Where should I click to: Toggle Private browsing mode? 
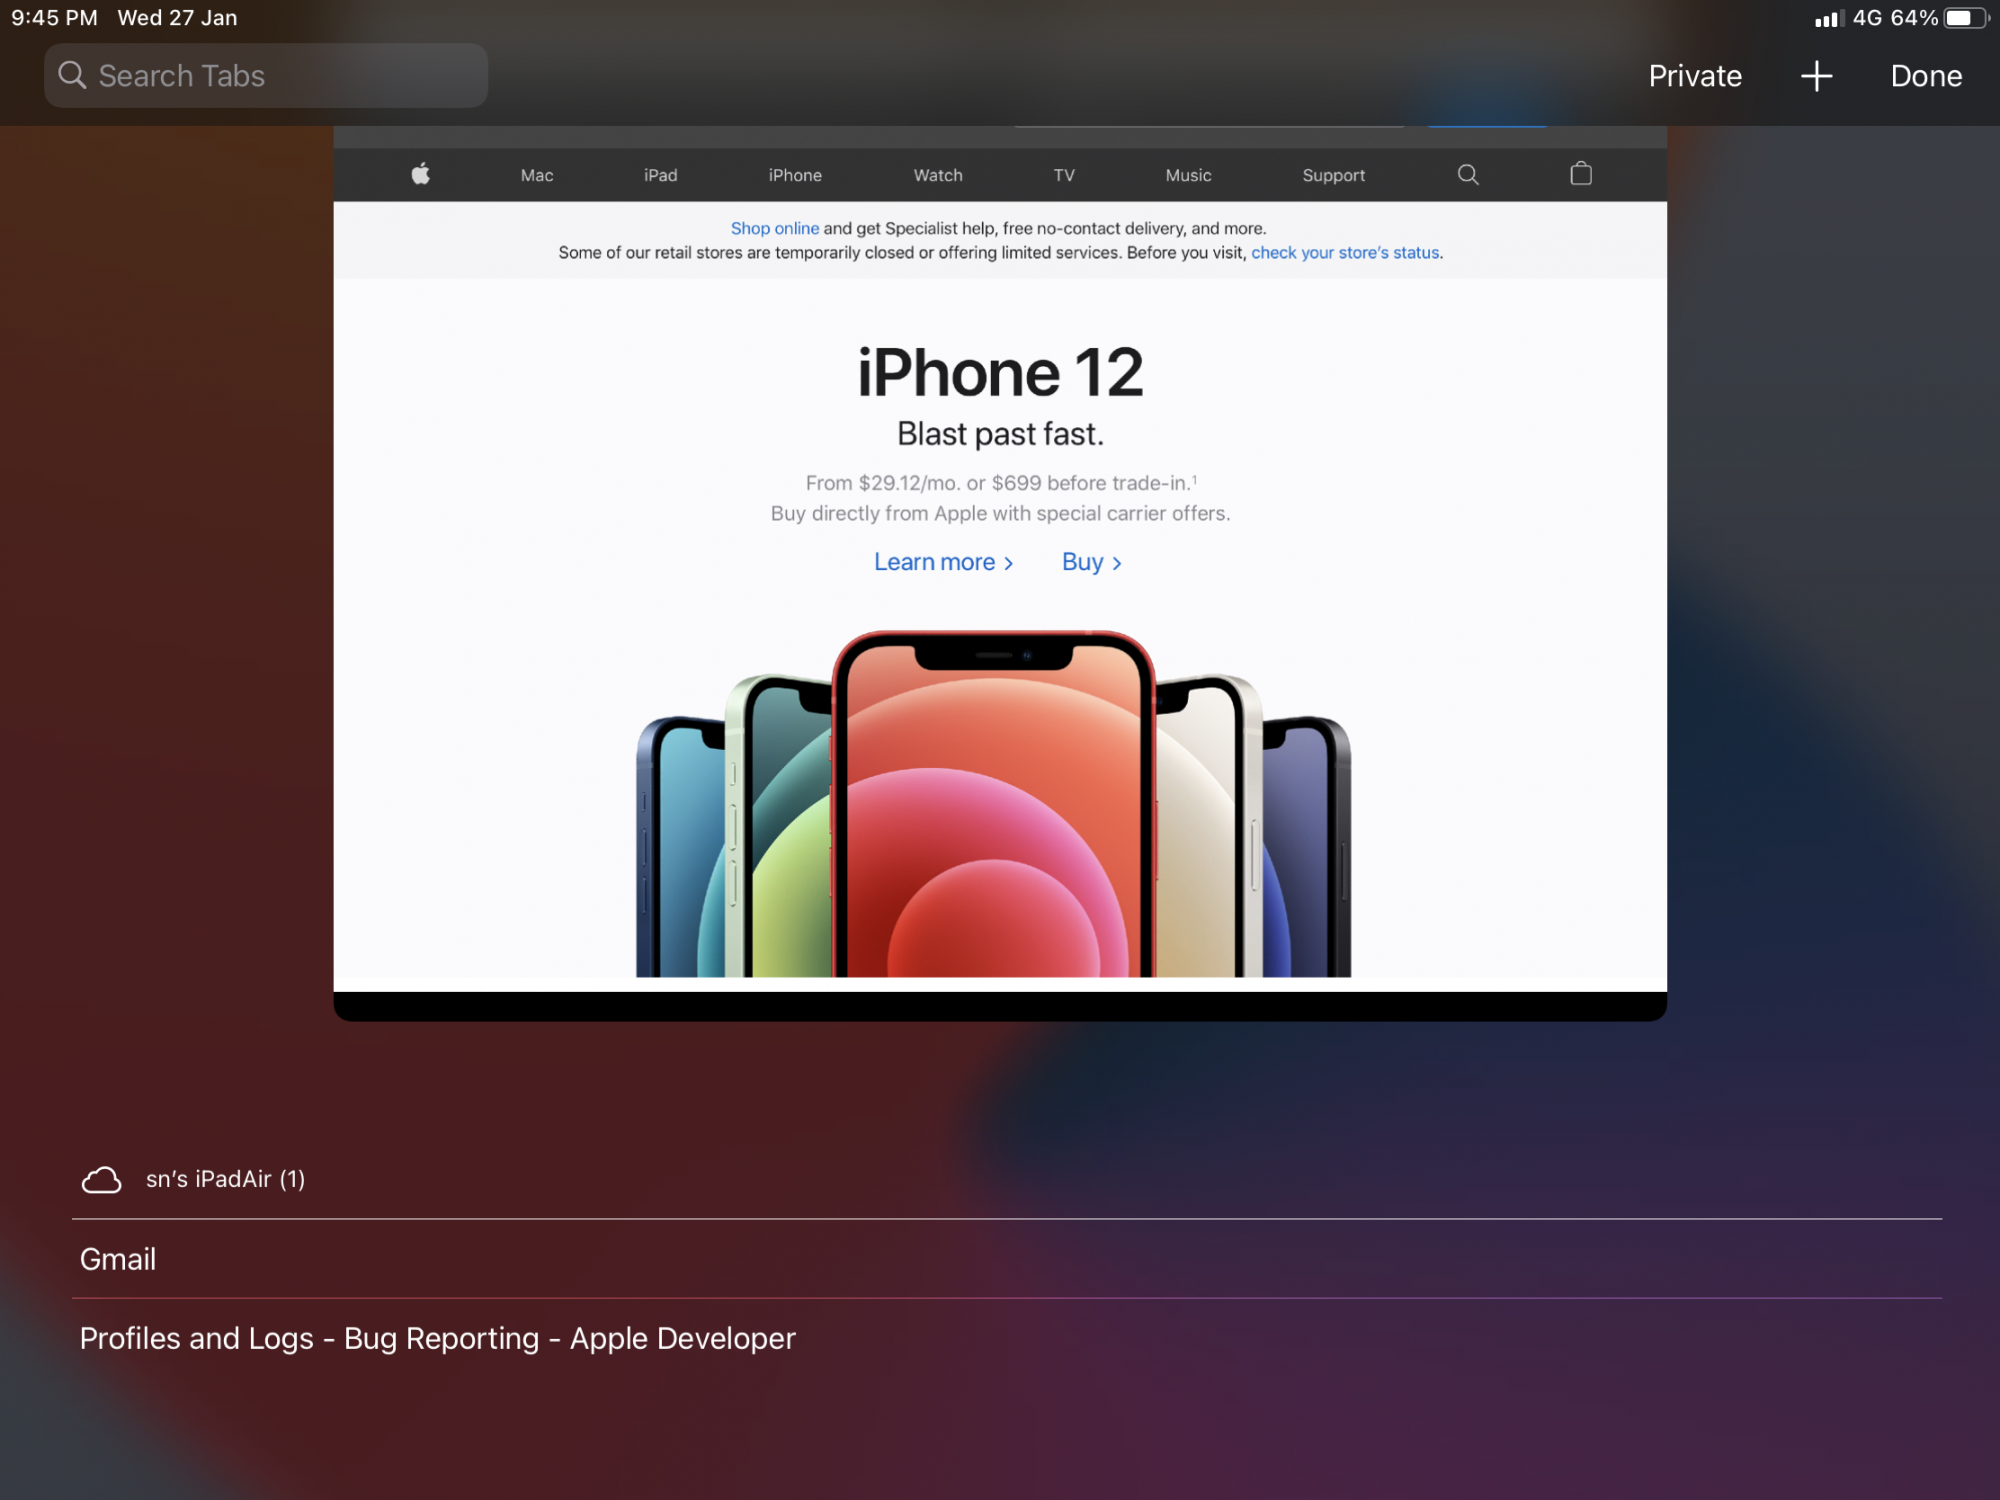point(1695,76)
